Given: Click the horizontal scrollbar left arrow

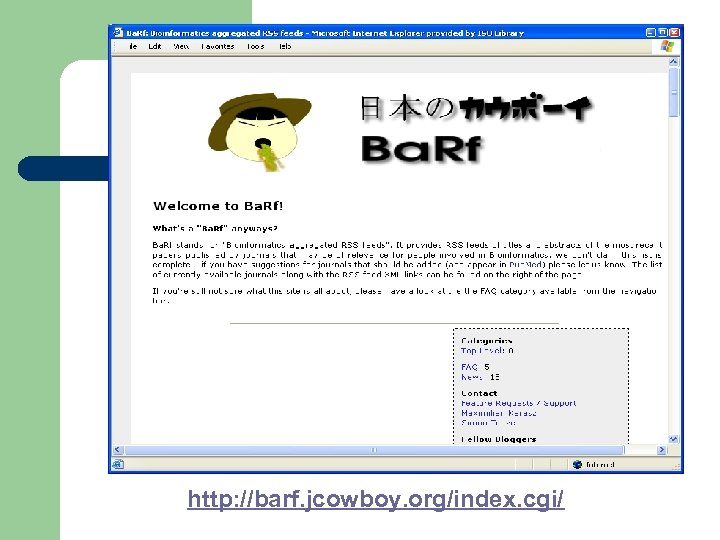Looking at the screenshot, I should coord(118,450).
